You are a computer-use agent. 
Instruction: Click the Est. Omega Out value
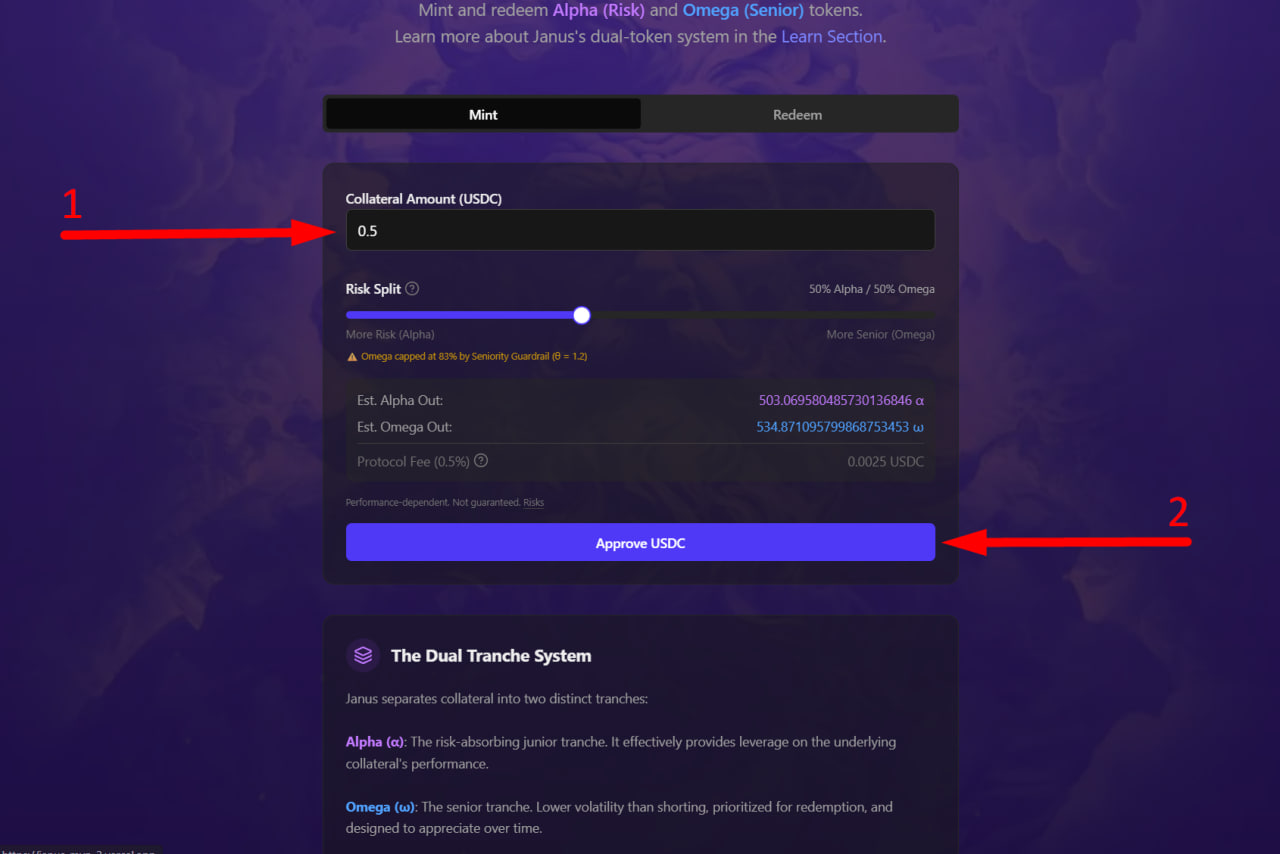840,427
